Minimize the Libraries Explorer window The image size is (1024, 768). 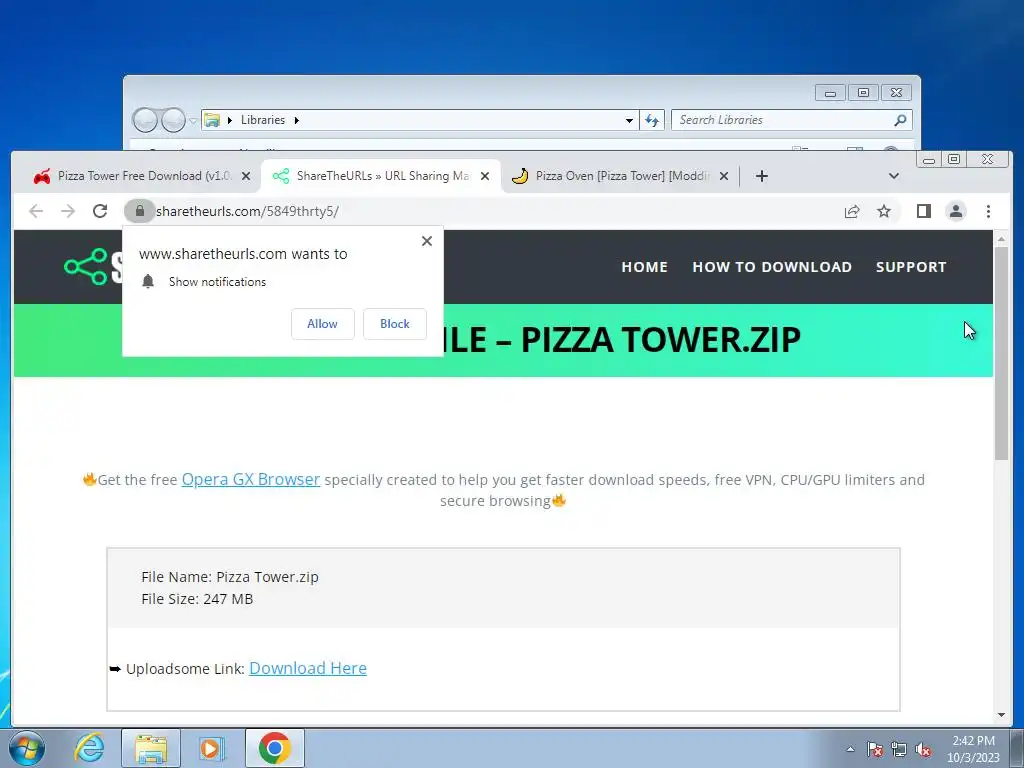click(830, 93)
